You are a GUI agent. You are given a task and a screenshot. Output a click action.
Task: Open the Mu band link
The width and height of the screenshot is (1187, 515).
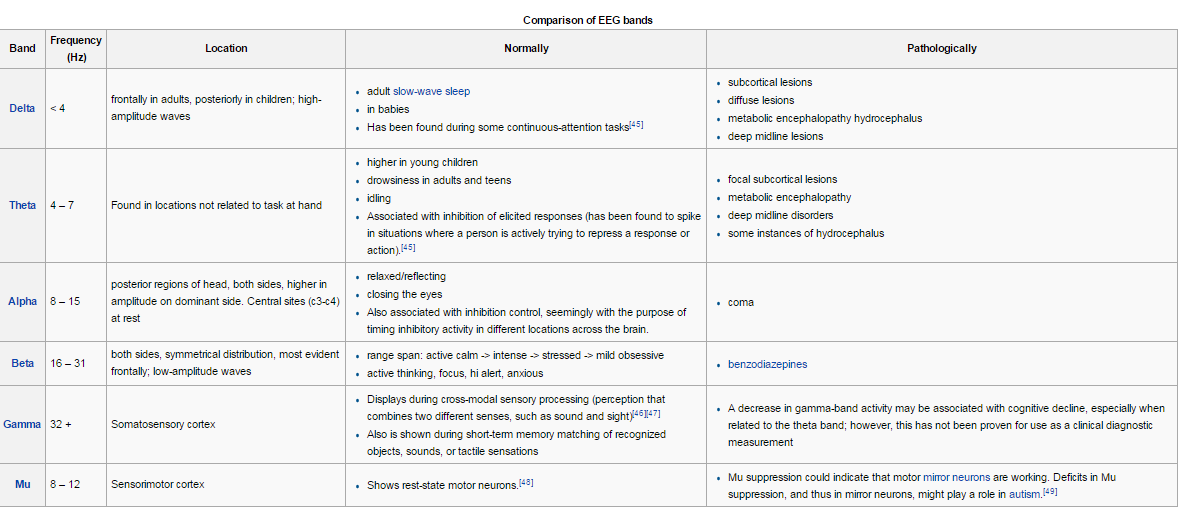22,484
